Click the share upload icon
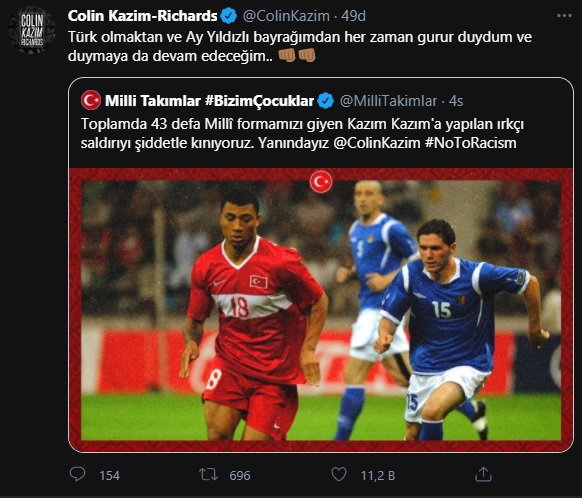Image resolution: width=582 pixels, height=498 pixels. (x=484, y=474)
